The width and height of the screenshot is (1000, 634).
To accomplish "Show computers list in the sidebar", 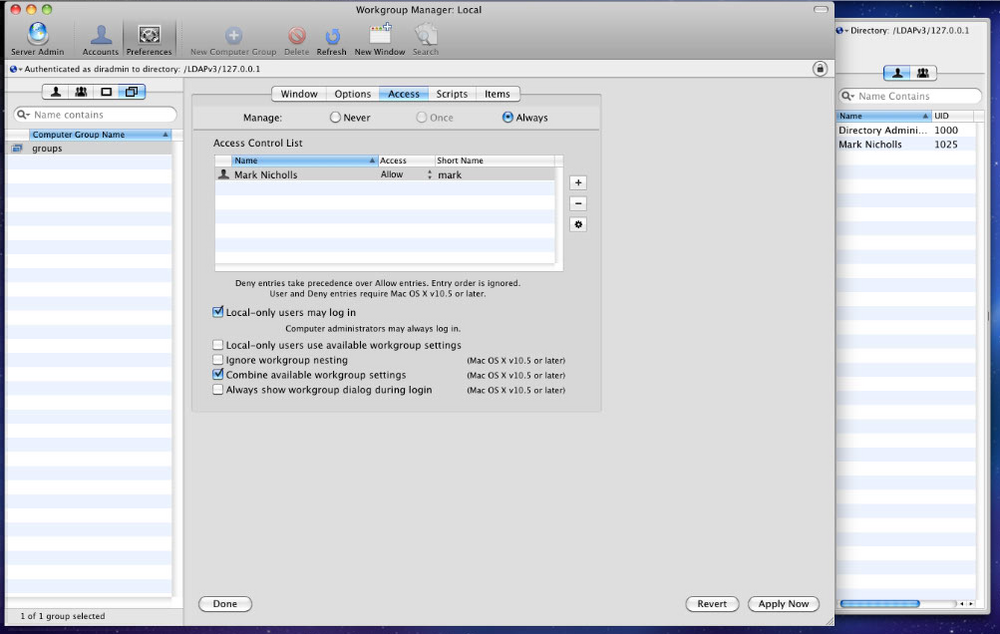I will click(x=106, y=92).
